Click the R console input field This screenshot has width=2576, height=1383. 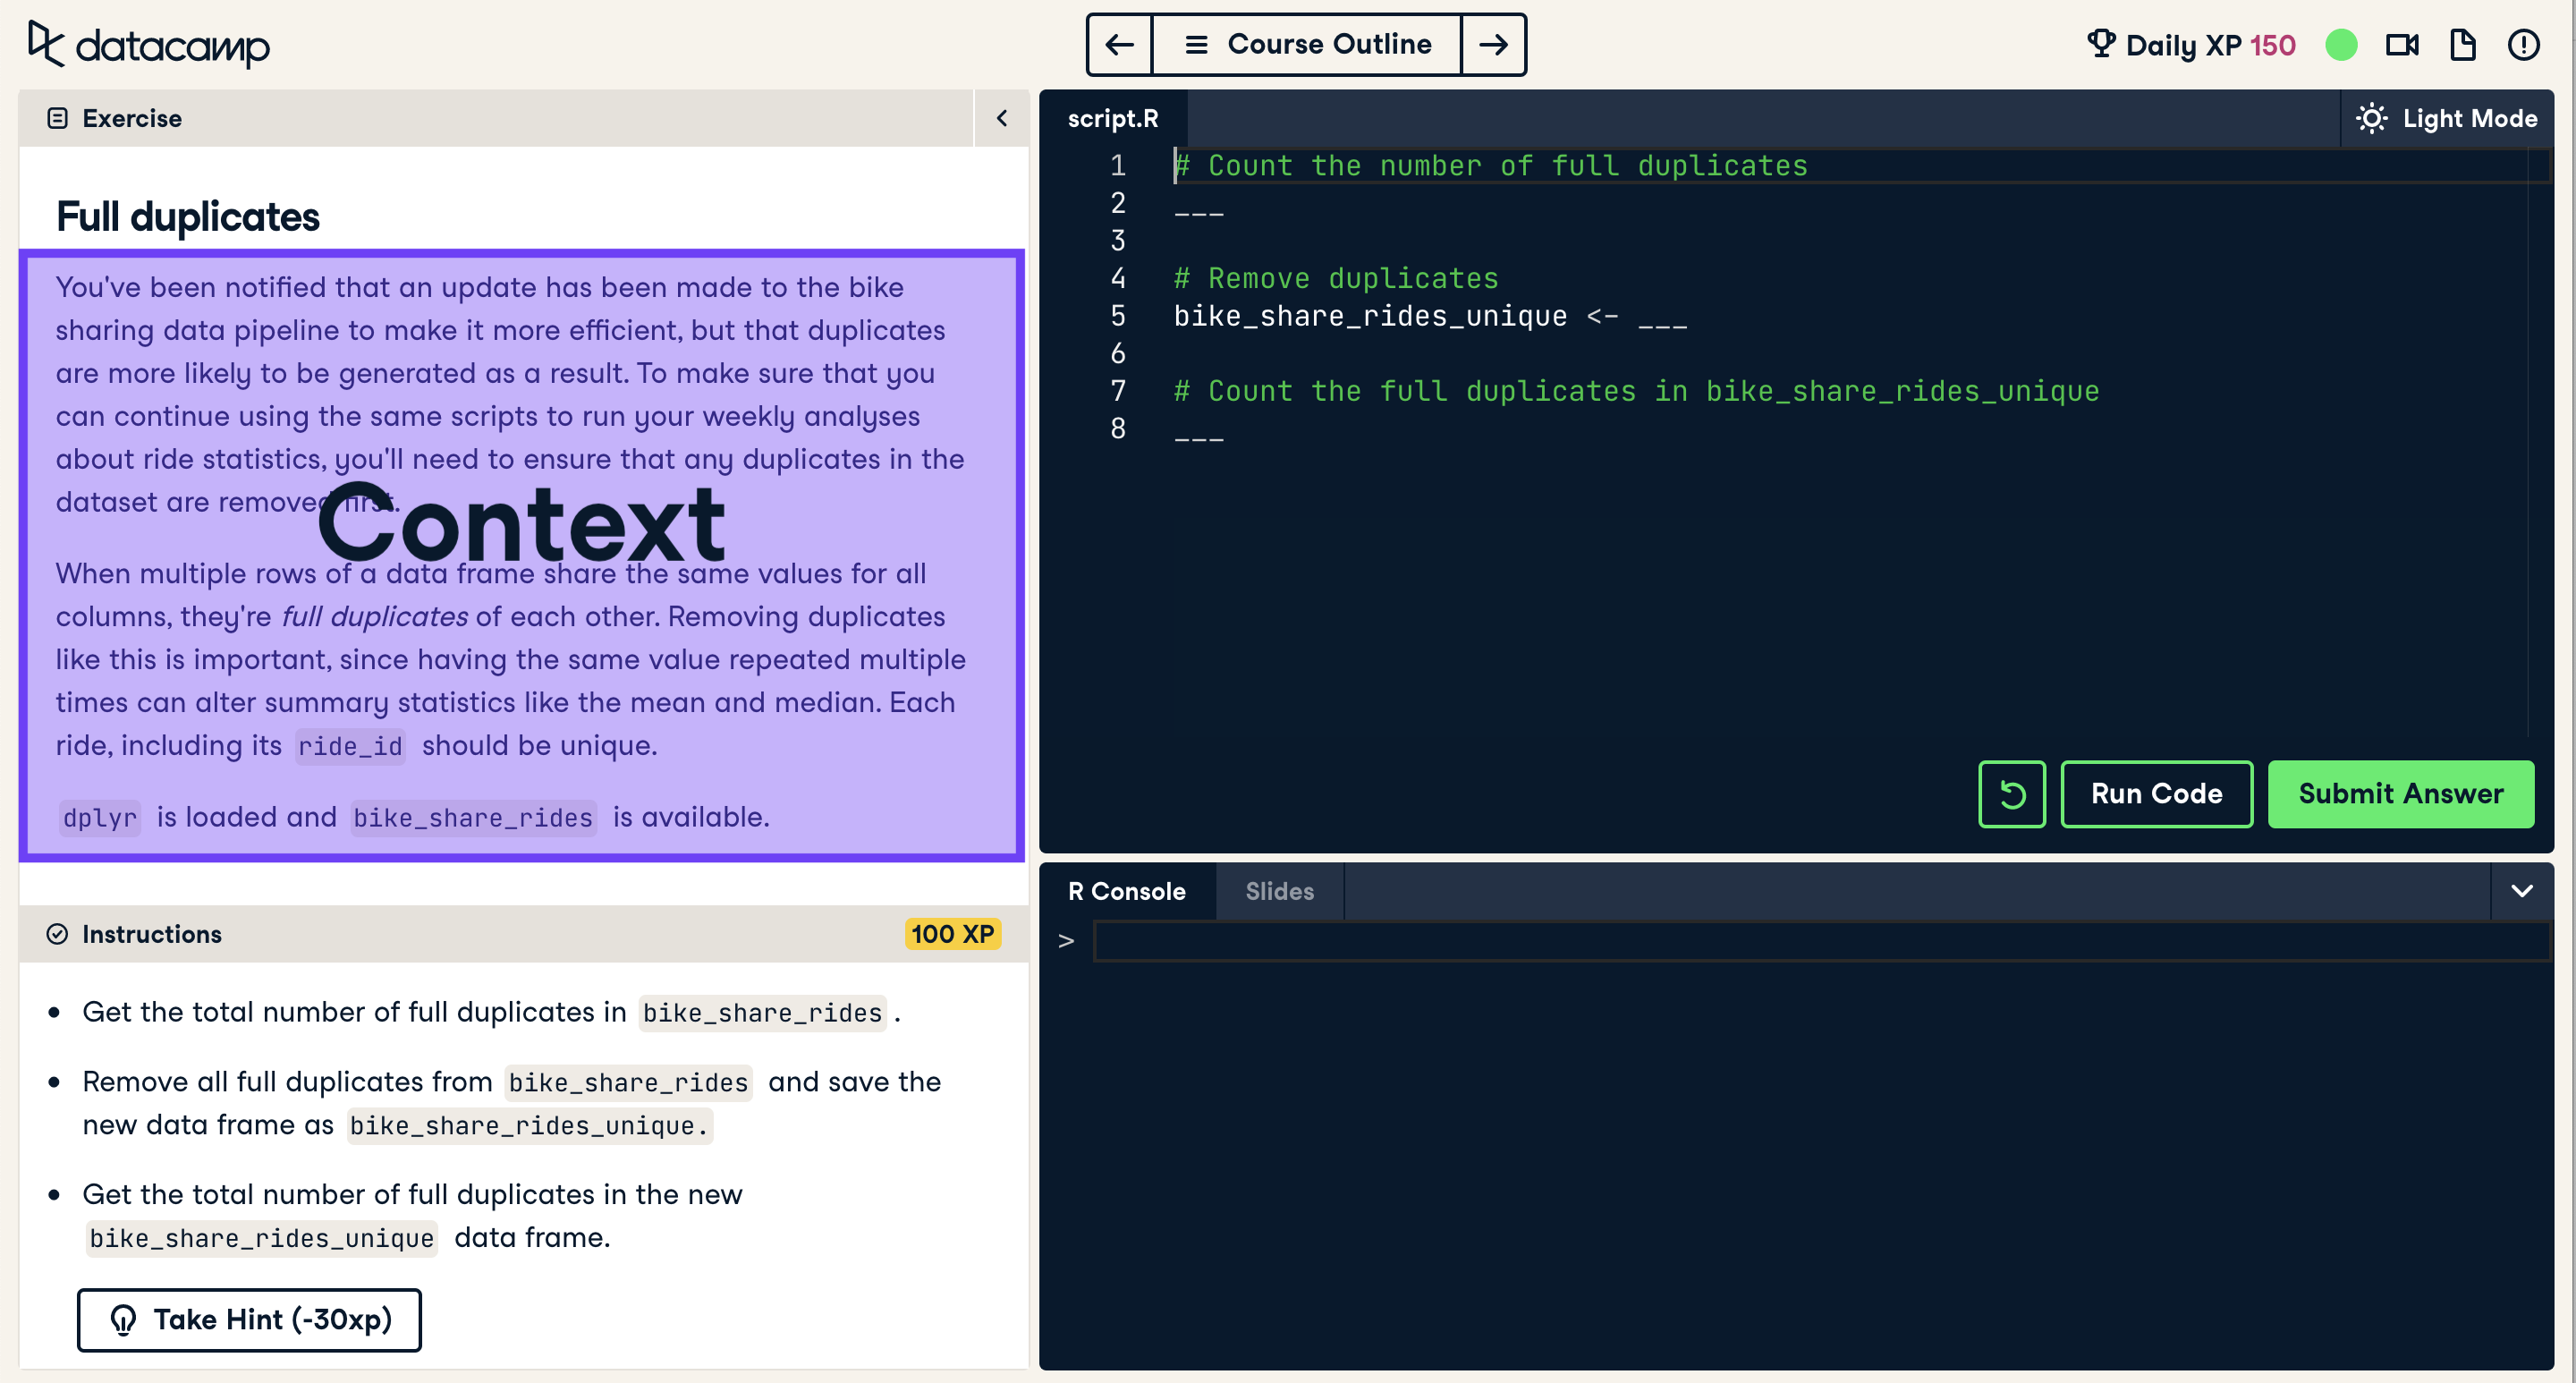[1821, 941]
